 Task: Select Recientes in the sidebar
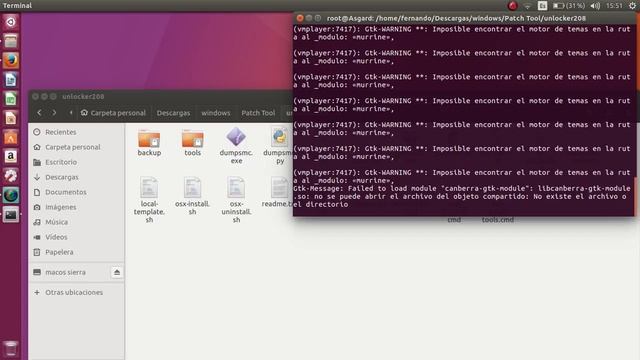[76, 132]
